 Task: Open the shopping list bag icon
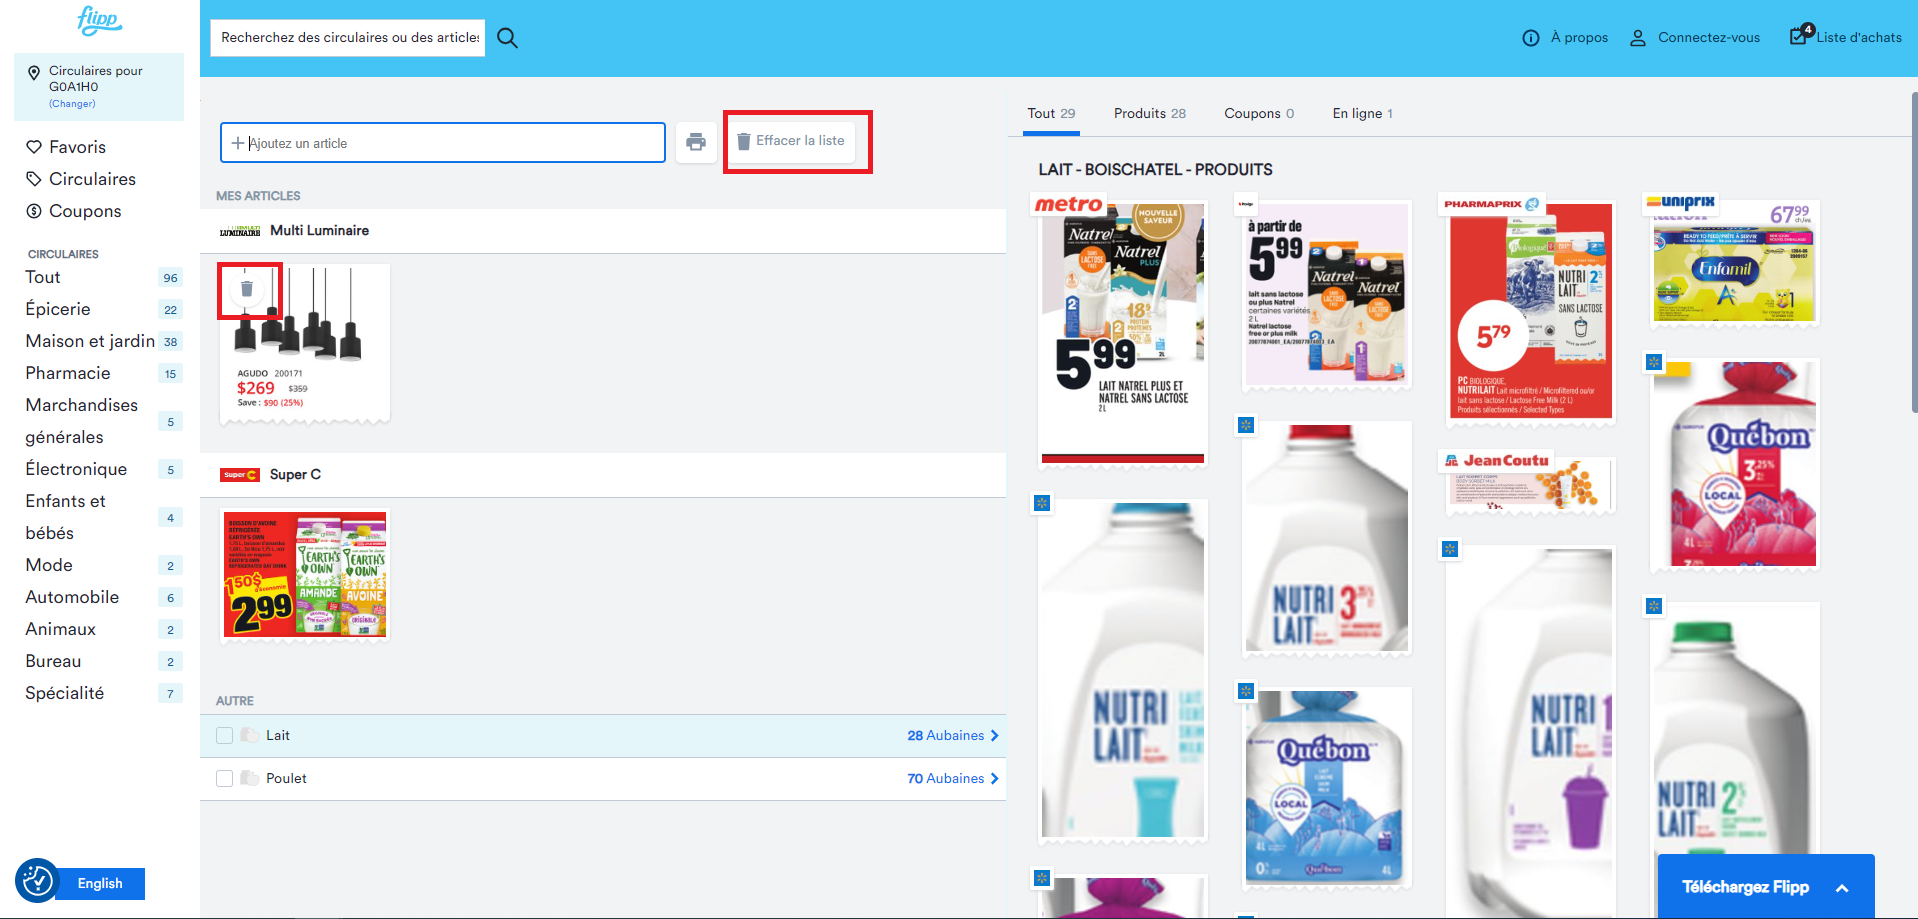(x=1800, y=34)
